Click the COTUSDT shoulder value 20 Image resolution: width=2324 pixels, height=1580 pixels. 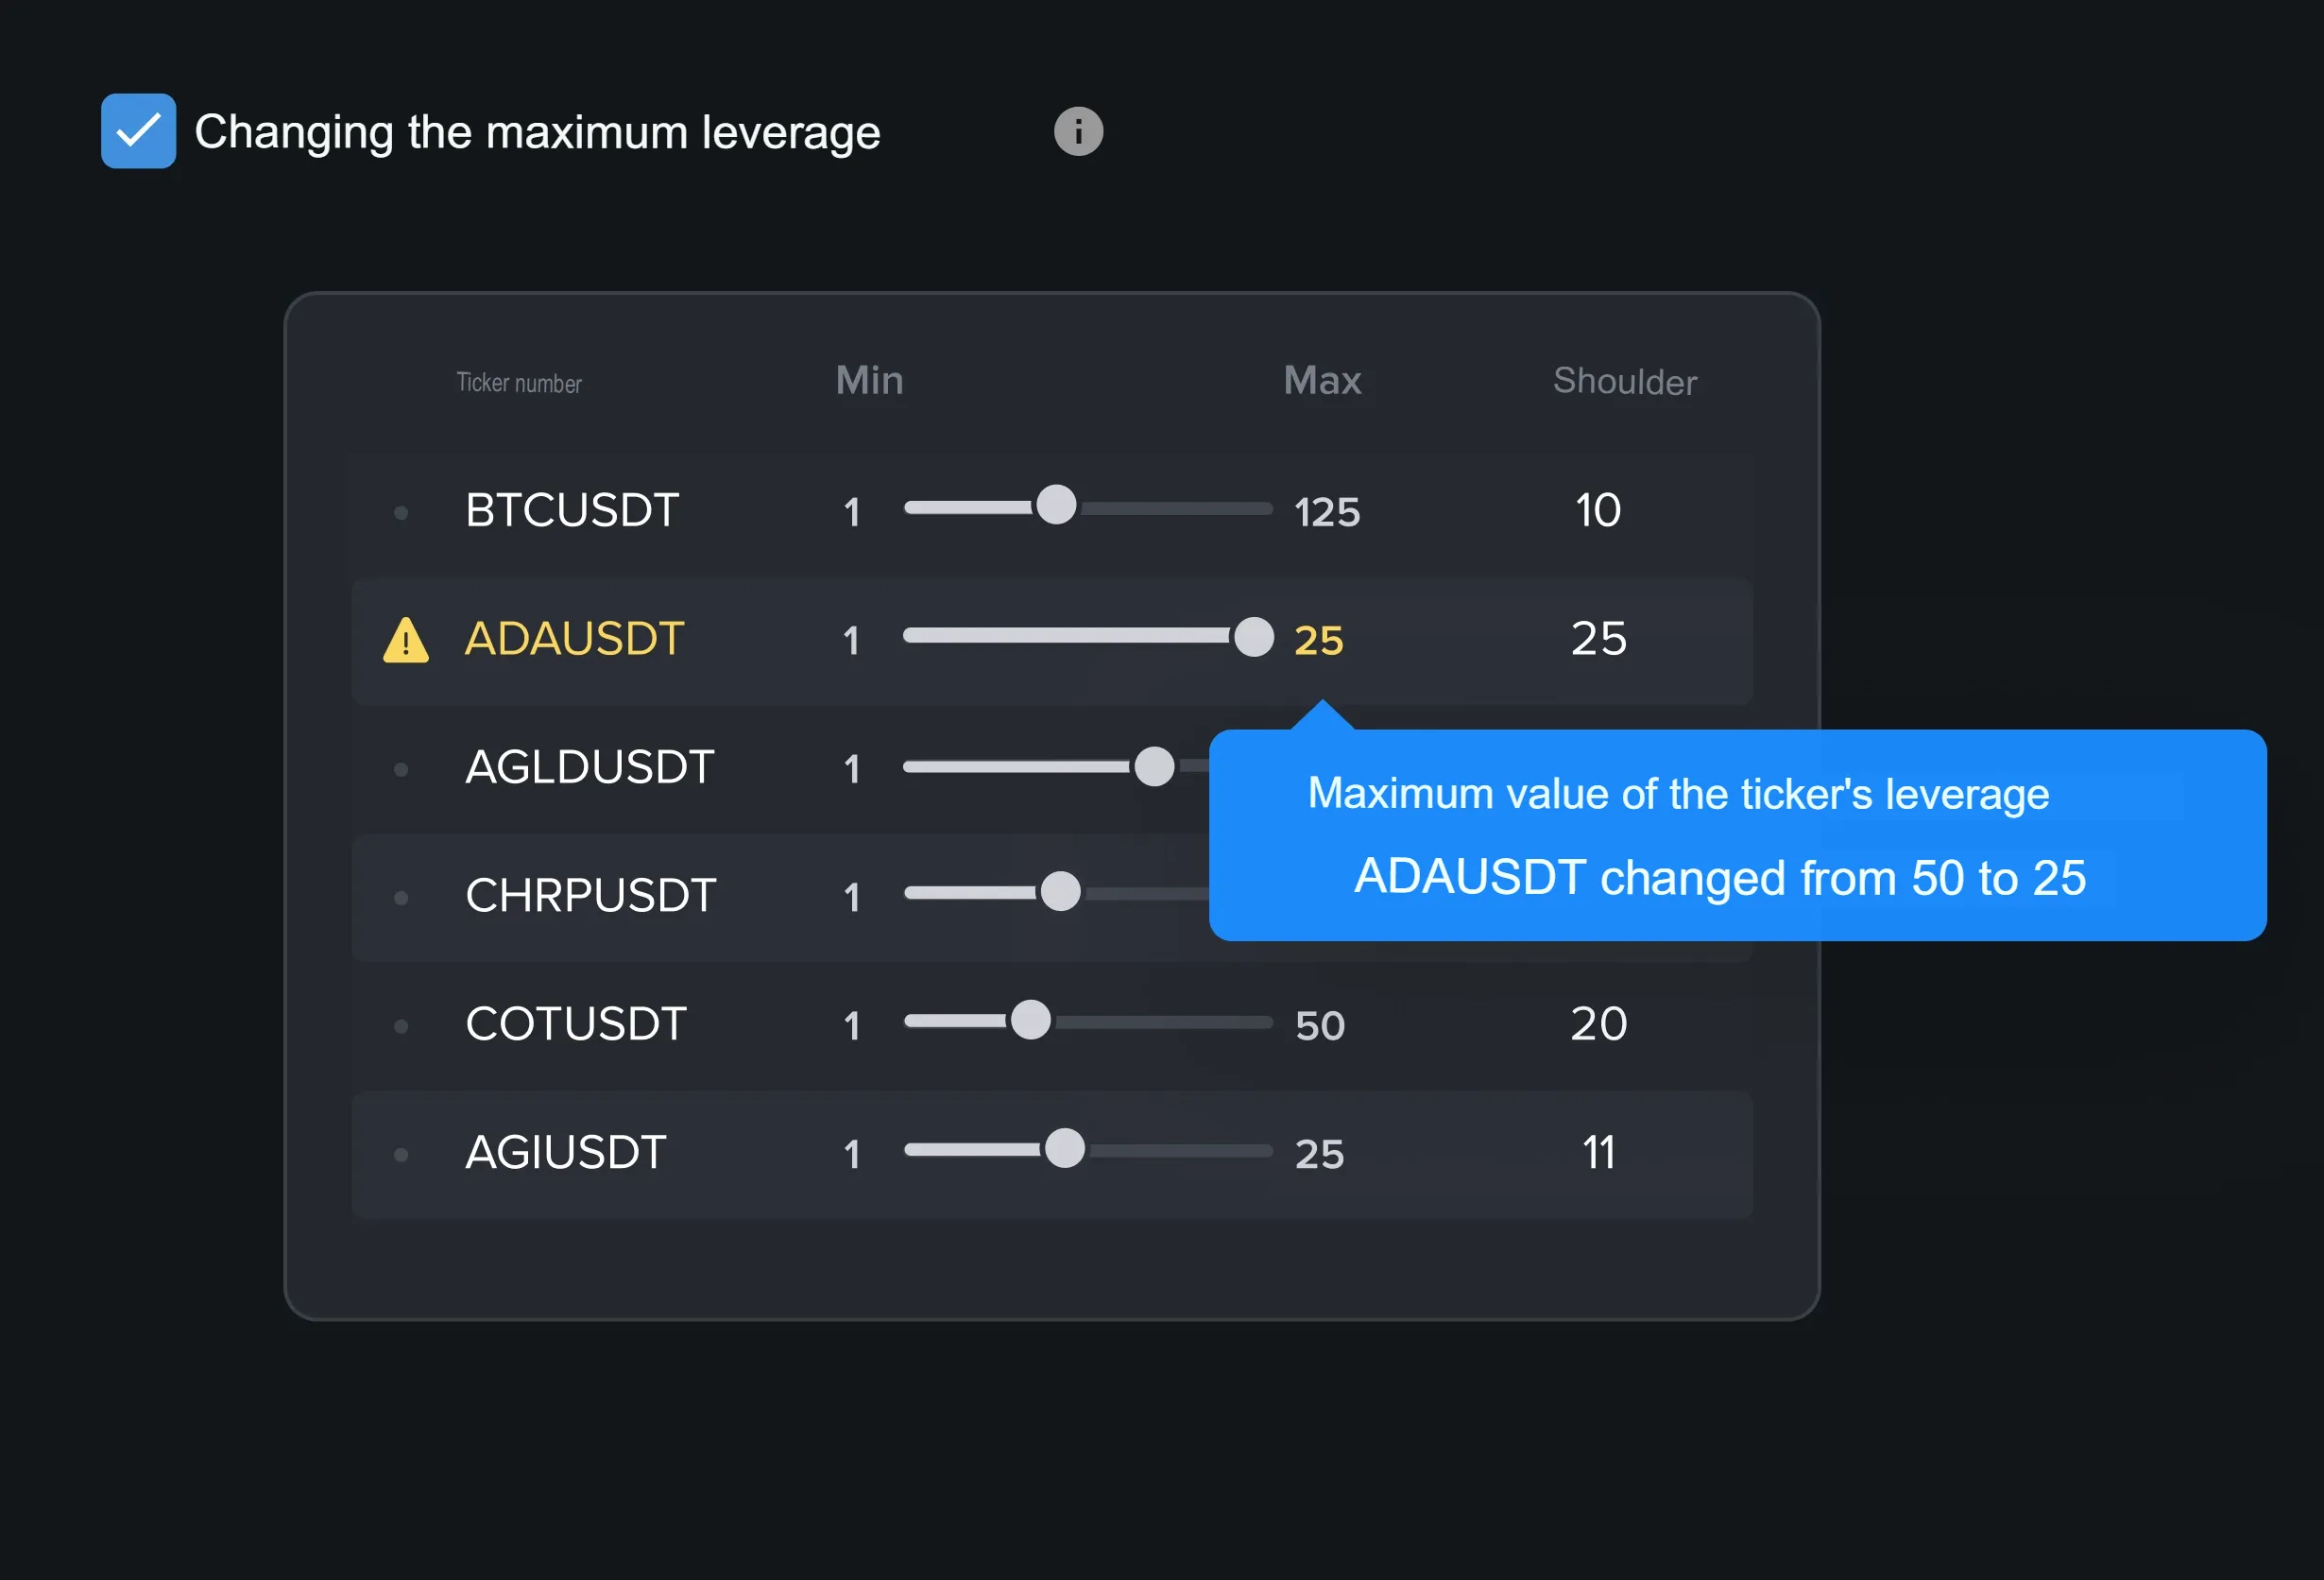click(x=1598, y=1023)
